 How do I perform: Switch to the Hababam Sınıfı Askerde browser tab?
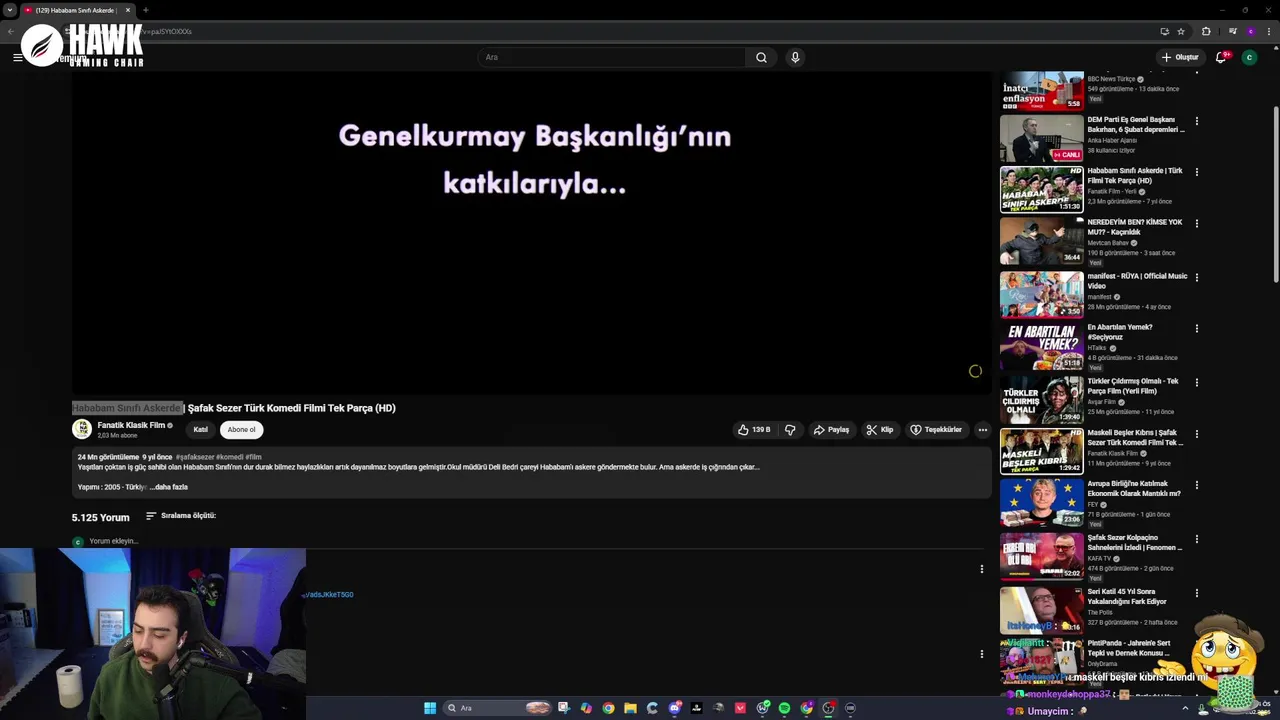(x=75, y=10)
